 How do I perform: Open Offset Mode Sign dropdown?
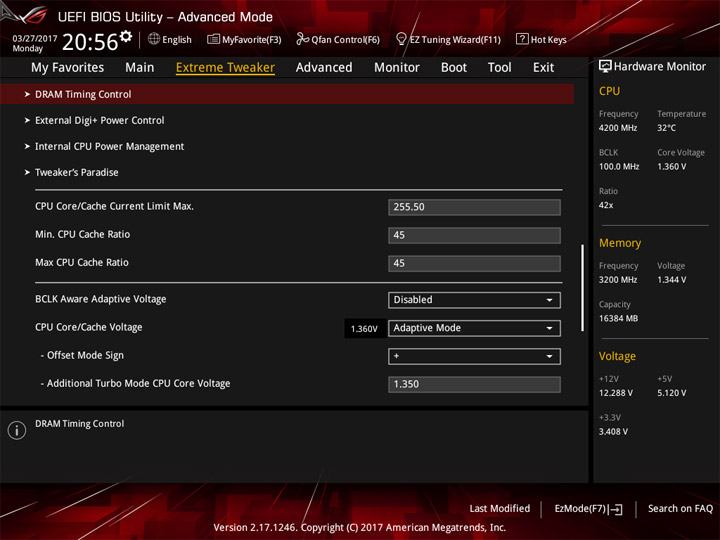coord(474,356)
